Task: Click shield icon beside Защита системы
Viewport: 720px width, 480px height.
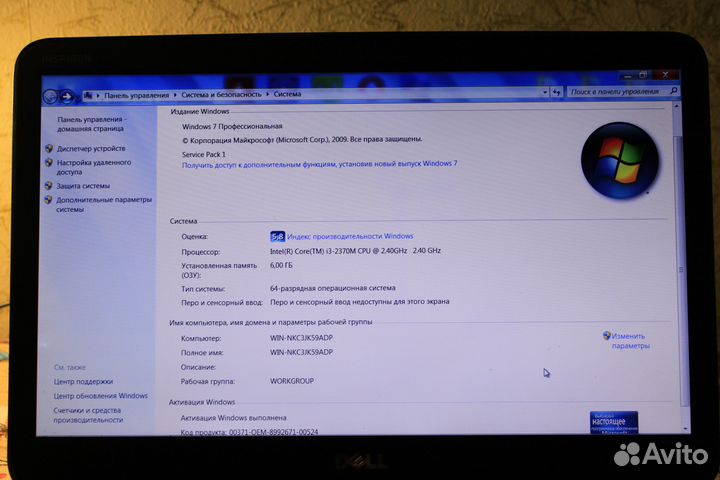Action: 48,186
